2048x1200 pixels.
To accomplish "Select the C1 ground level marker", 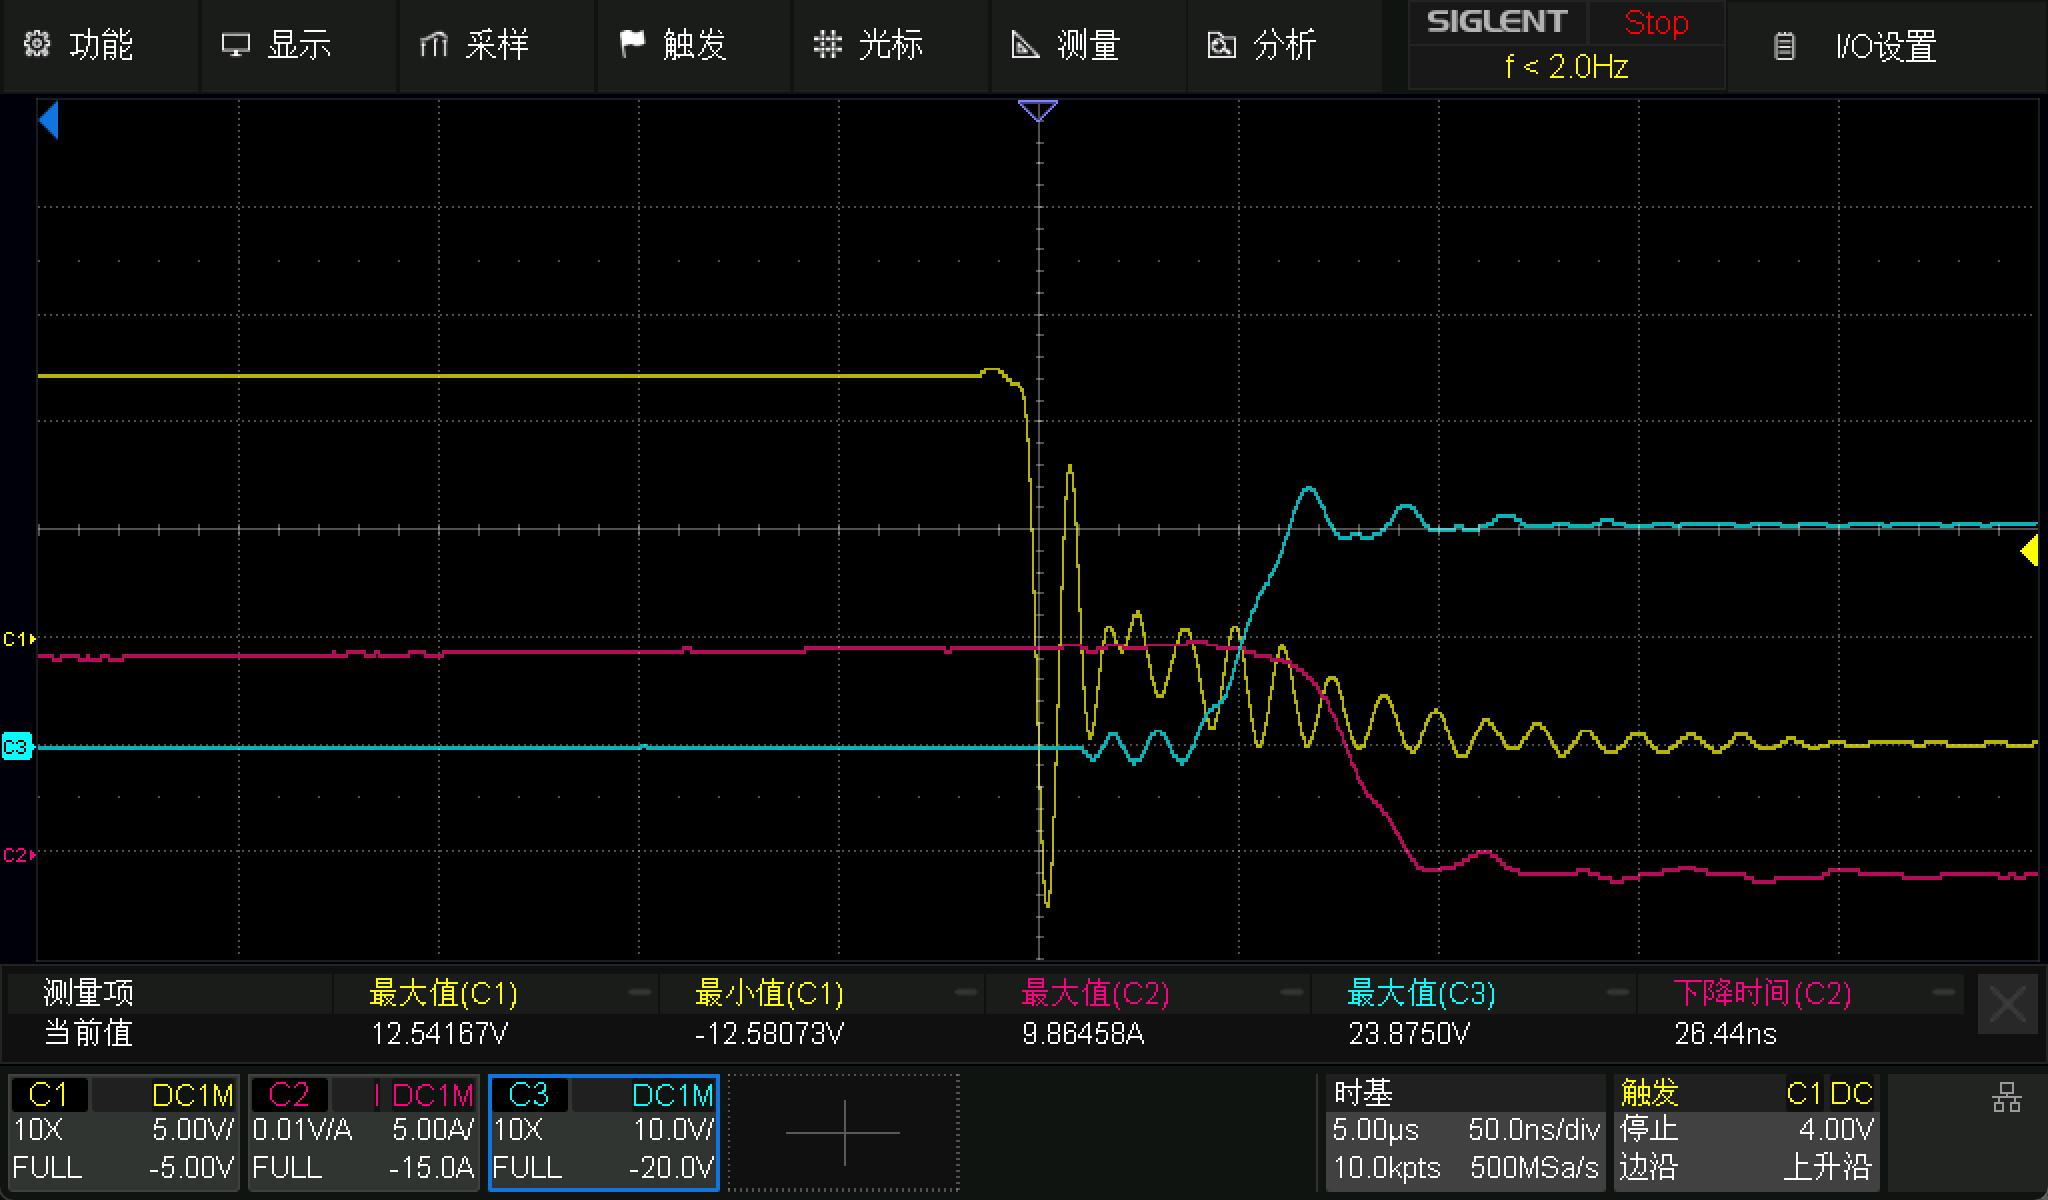I will point(19,638).
